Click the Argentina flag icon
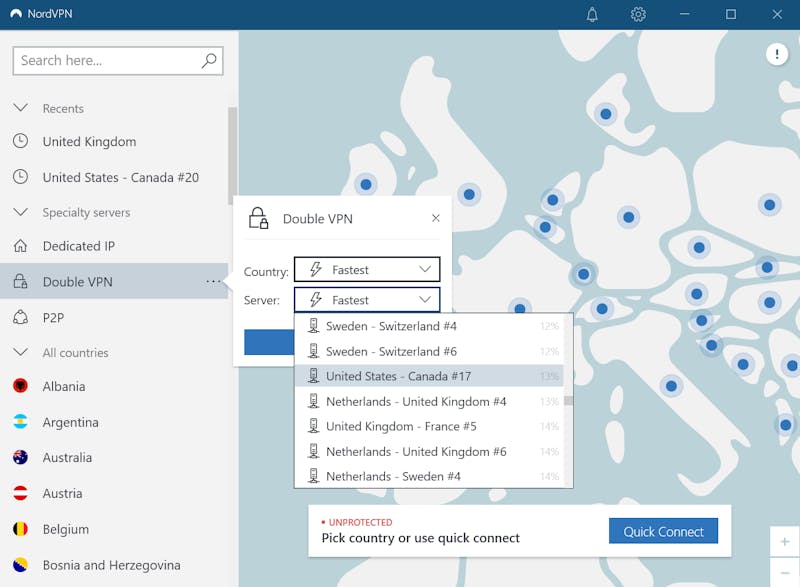 point(20,422)
